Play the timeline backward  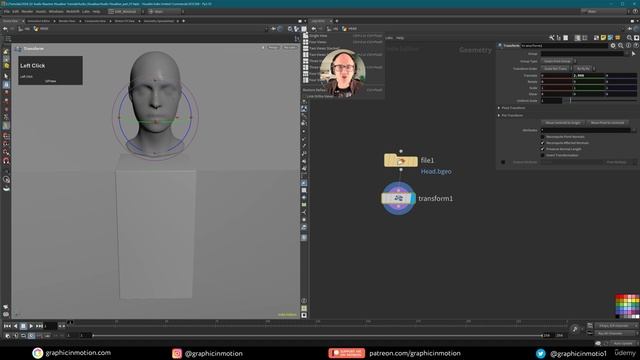(x=16, y=326)
